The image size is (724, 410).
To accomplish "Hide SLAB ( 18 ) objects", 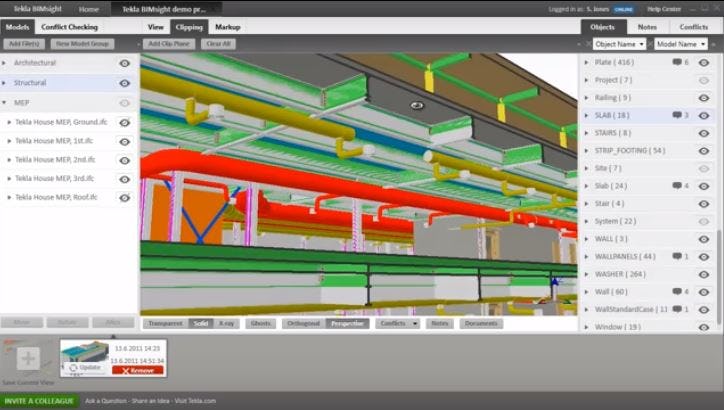I will coord(704,115).
